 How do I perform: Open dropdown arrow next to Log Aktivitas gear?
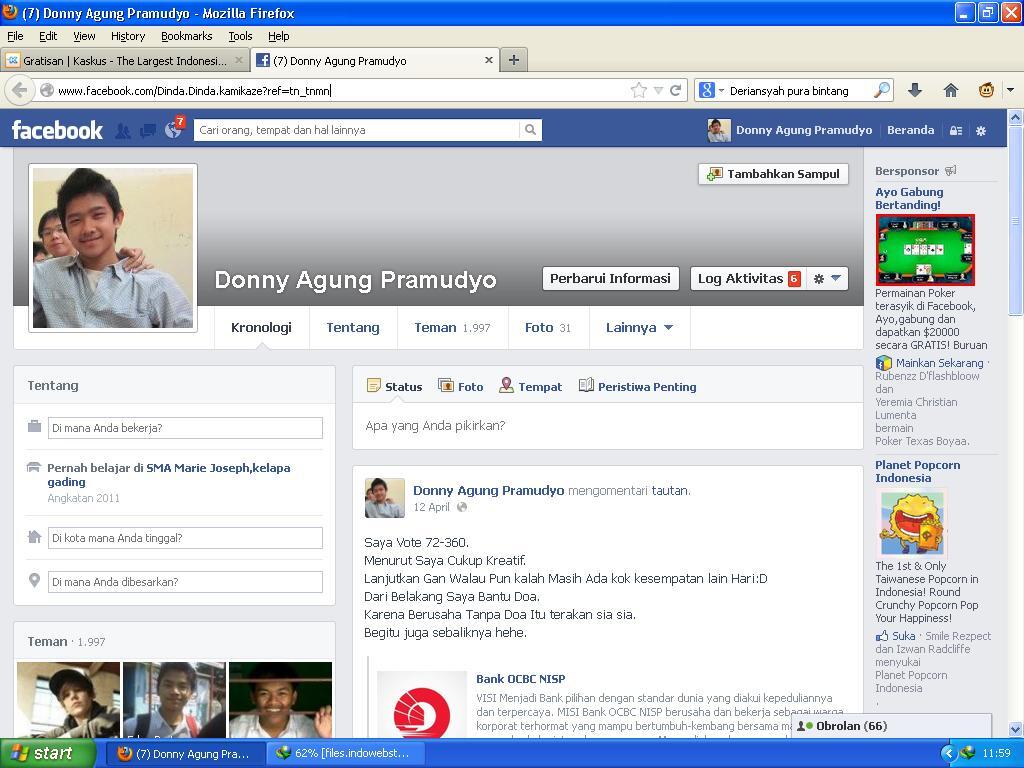point(836,278)
